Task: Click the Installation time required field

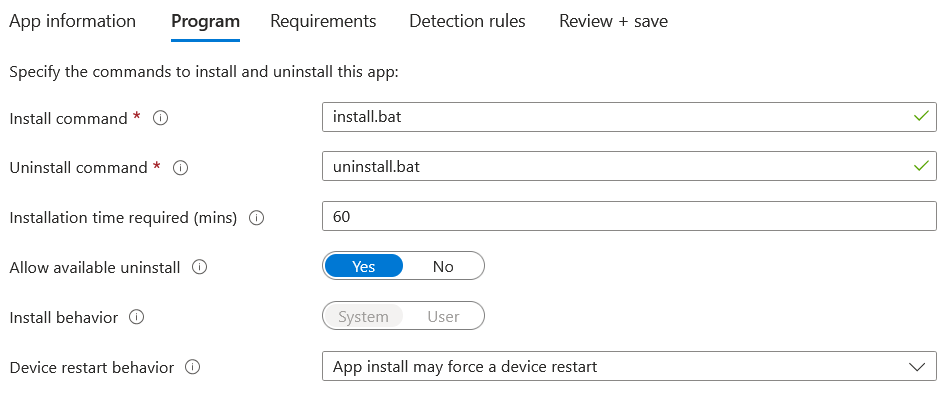Action: pyautogui.click(x=629, y=216)
